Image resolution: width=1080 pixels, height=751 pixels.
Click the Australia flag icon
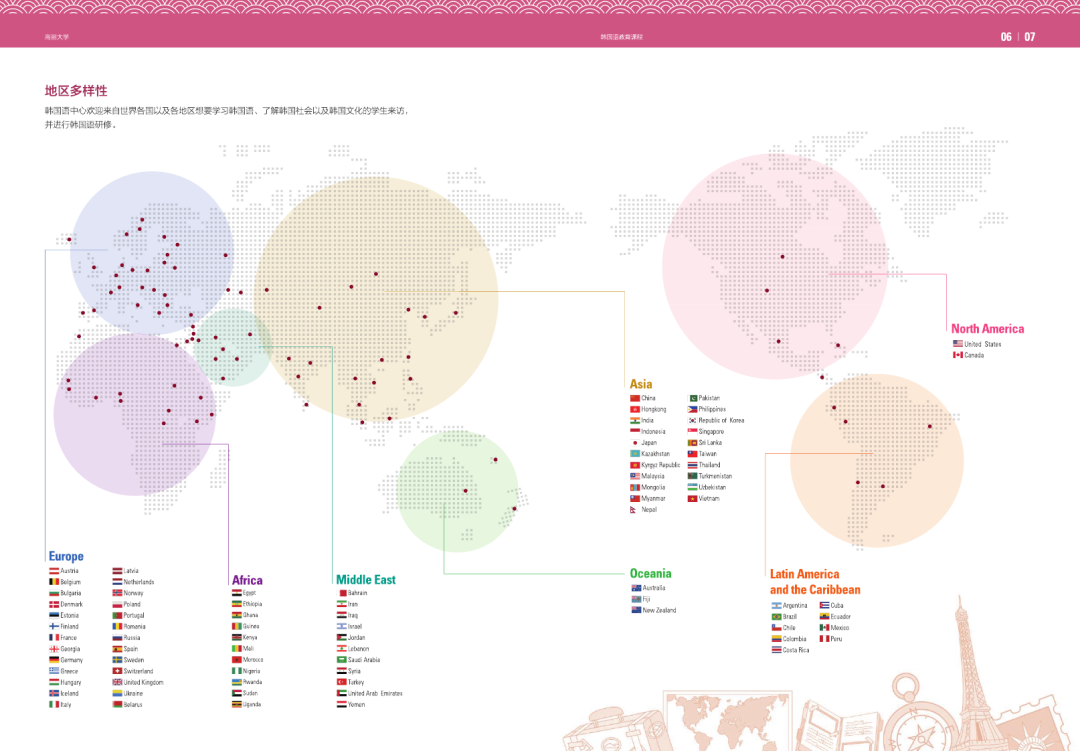[x=635, y=588]
